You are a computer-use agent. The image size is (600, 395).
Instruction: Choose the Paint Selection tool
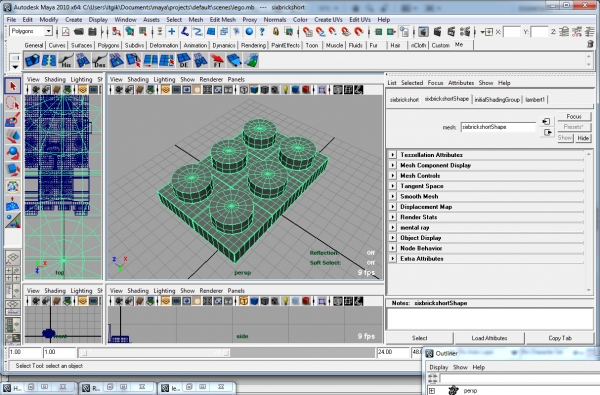[13, 120]
